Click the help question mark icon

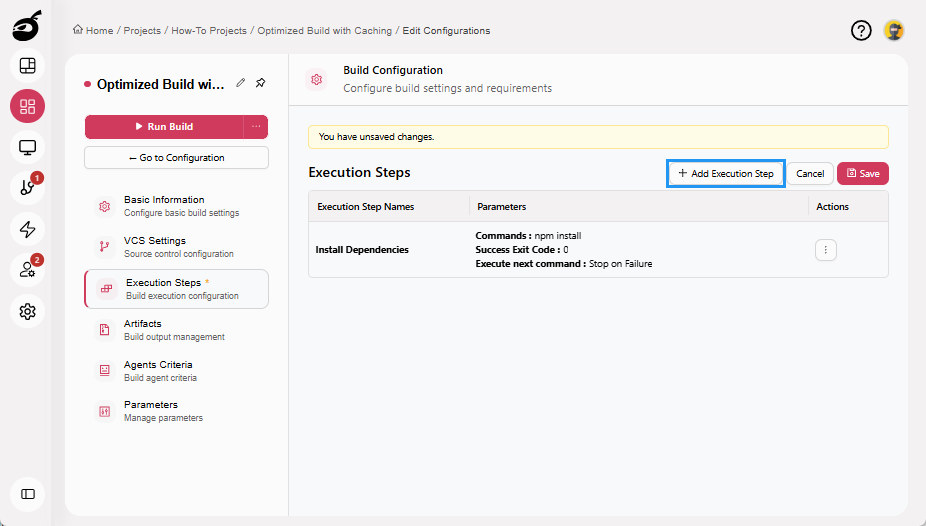[861, 30]
